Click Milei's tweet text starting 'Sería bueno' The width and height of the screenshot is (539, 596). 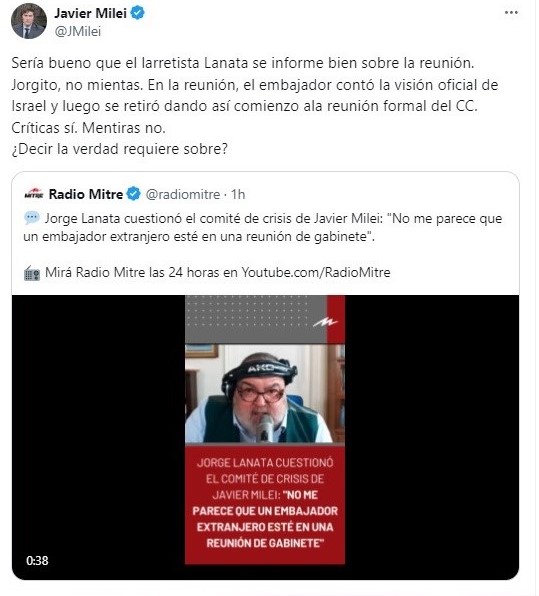point(254,106)
